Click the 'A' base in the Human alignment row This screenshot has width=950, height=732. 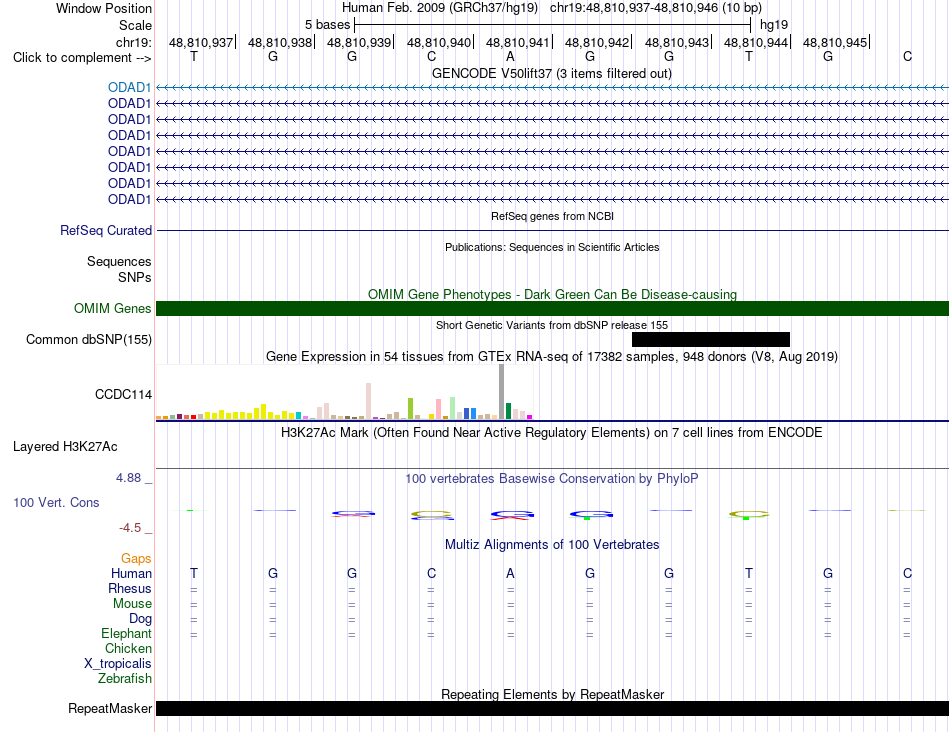510,573
